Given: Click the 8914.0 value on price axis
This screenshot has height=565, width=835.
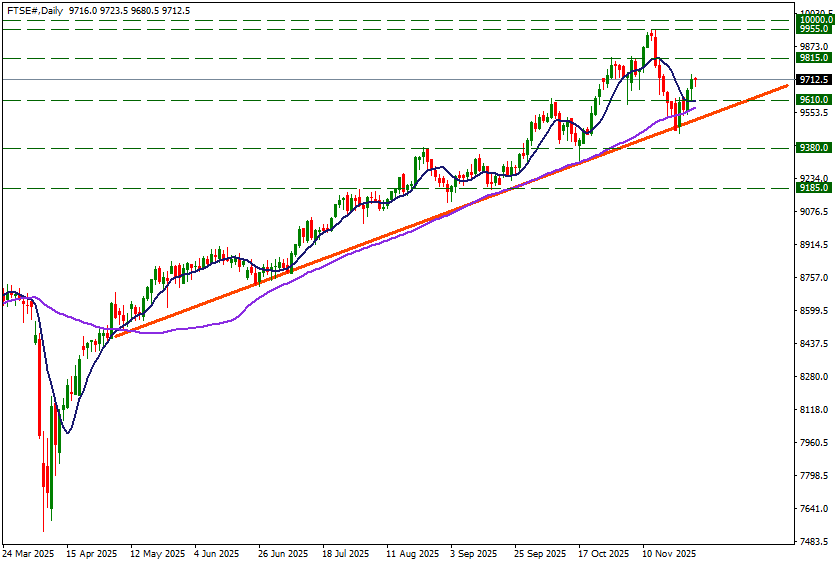Looking at the screenshot, I should point(815,245).
